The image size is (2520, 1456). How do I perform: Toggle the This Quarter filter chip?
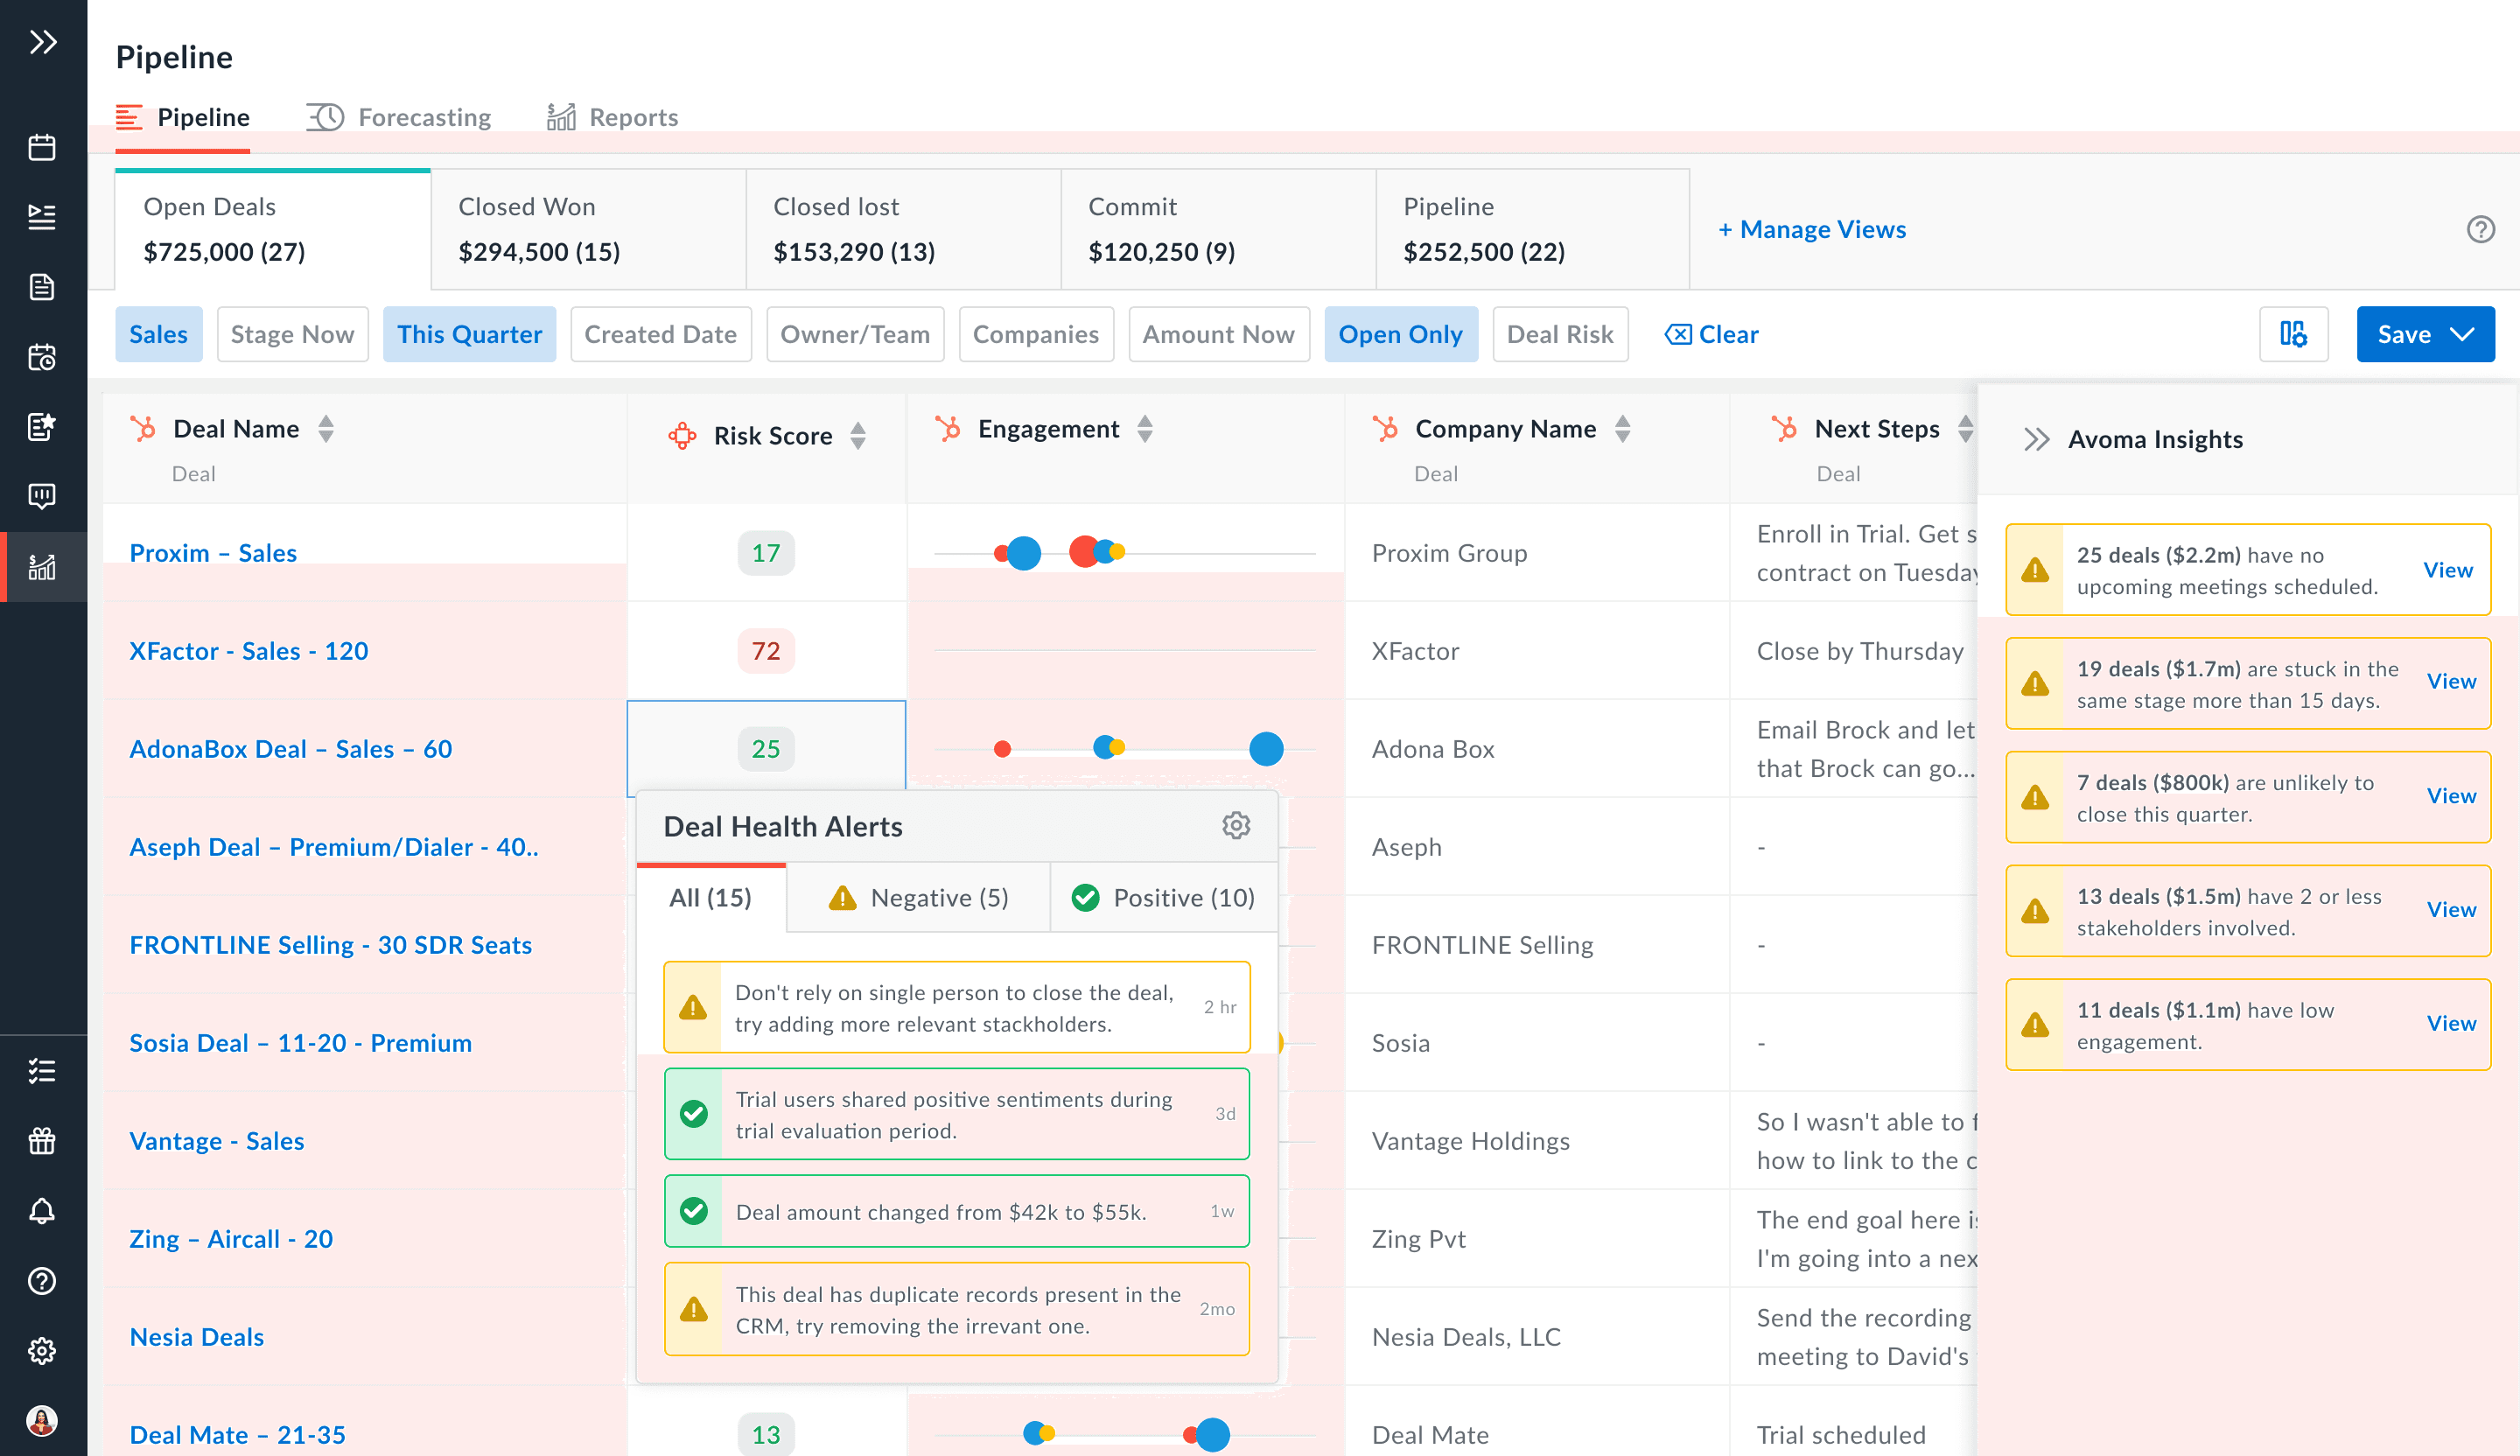[469, 334]
